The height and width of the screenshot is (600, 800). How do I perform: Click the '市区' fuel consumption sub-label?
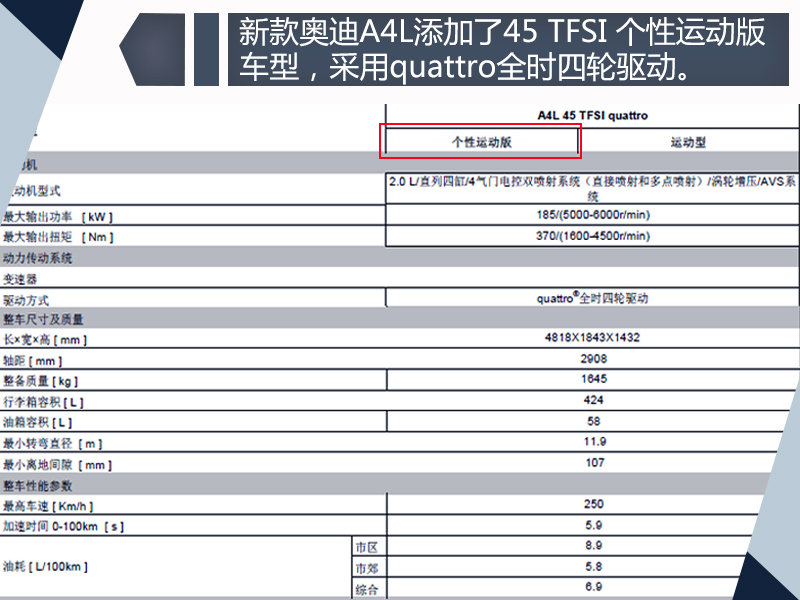click(x=366, y=548)
